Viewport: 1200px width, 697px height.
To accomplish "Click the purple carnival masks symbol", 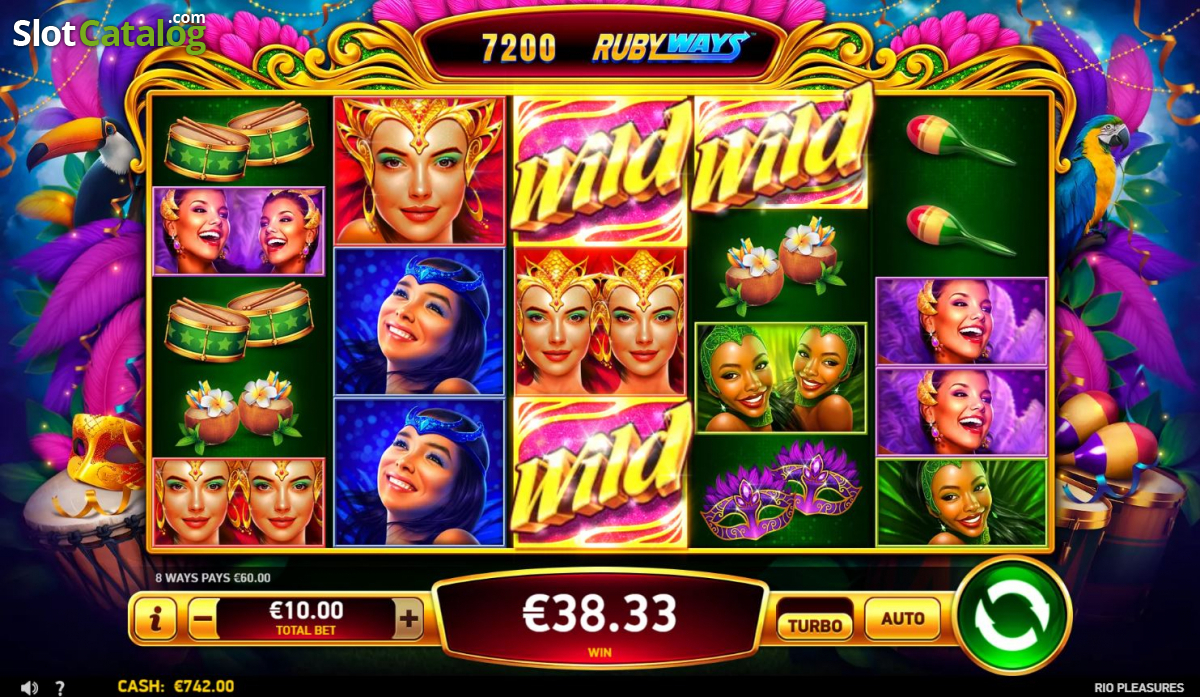I will click(x=781, y=491).
